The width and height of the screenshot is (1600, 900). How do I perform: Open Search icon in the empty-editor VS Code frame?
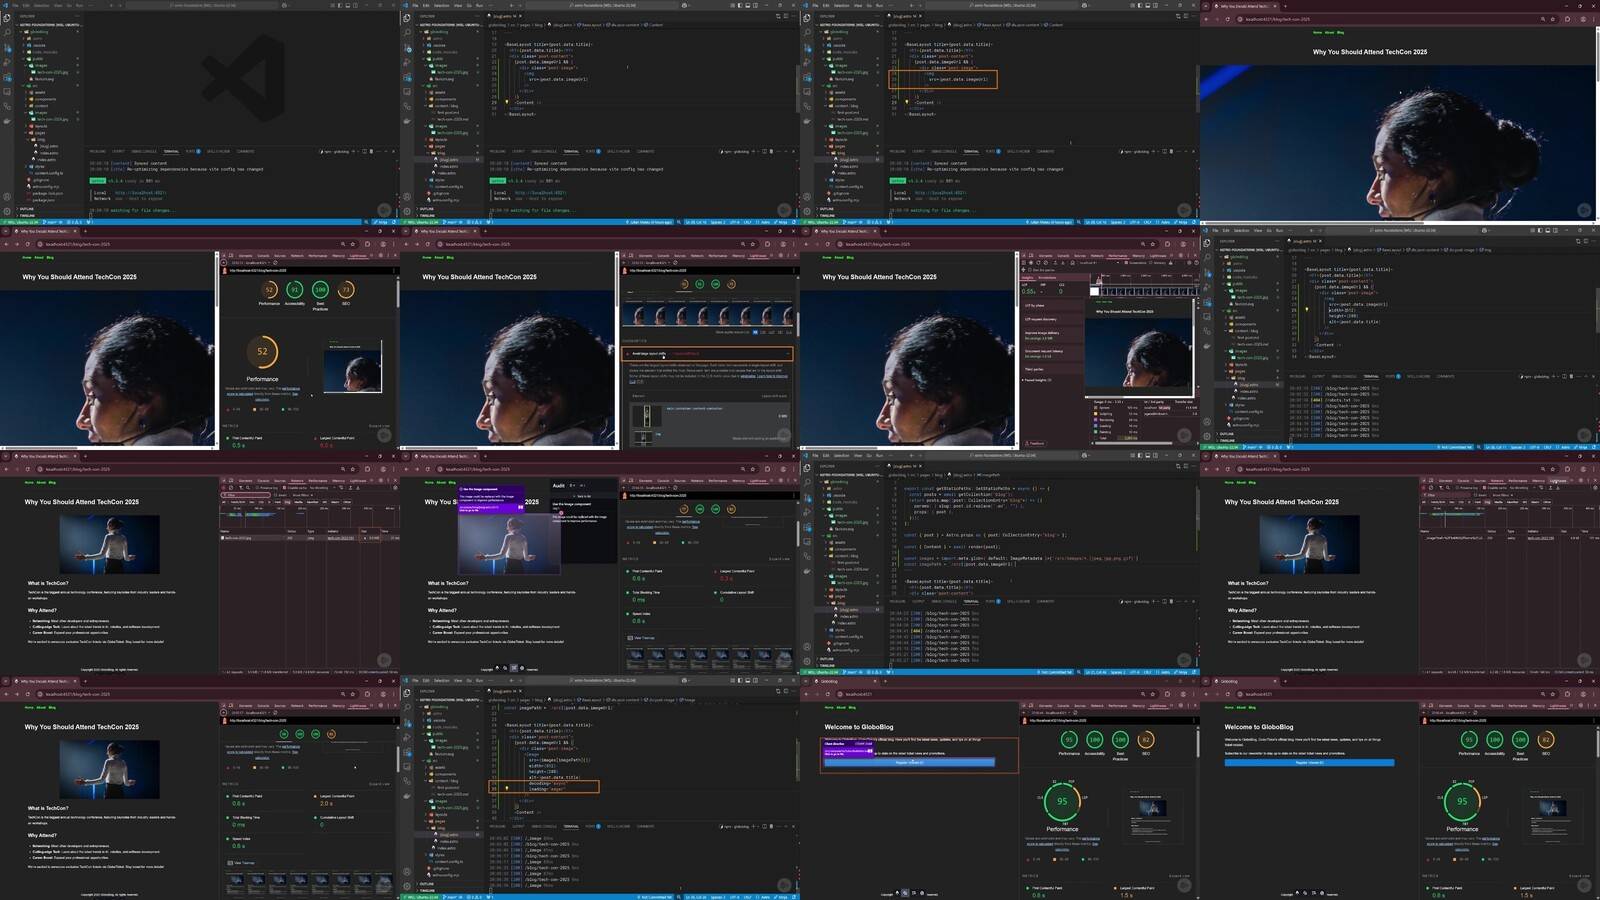(7, 32)
